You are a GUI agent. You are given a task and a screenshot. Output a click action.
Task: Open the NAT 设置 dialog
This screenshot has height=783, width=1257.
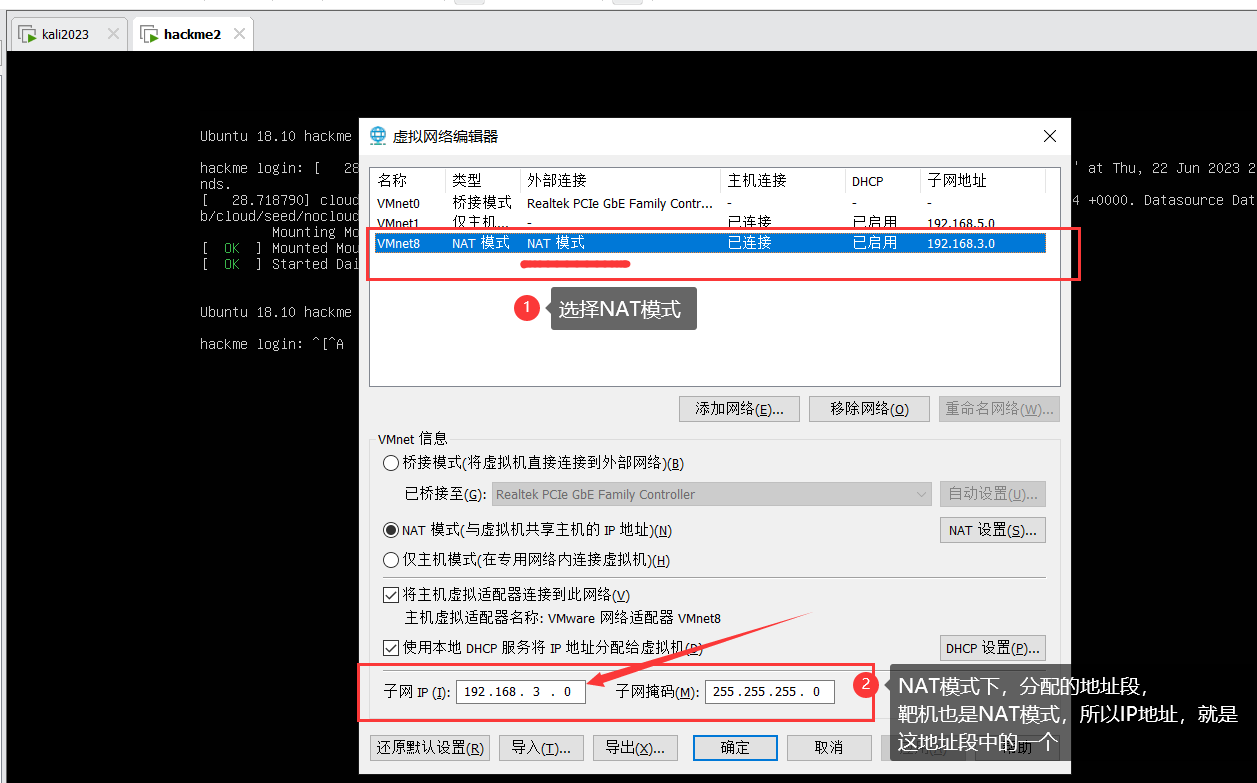tap(992, 530)
